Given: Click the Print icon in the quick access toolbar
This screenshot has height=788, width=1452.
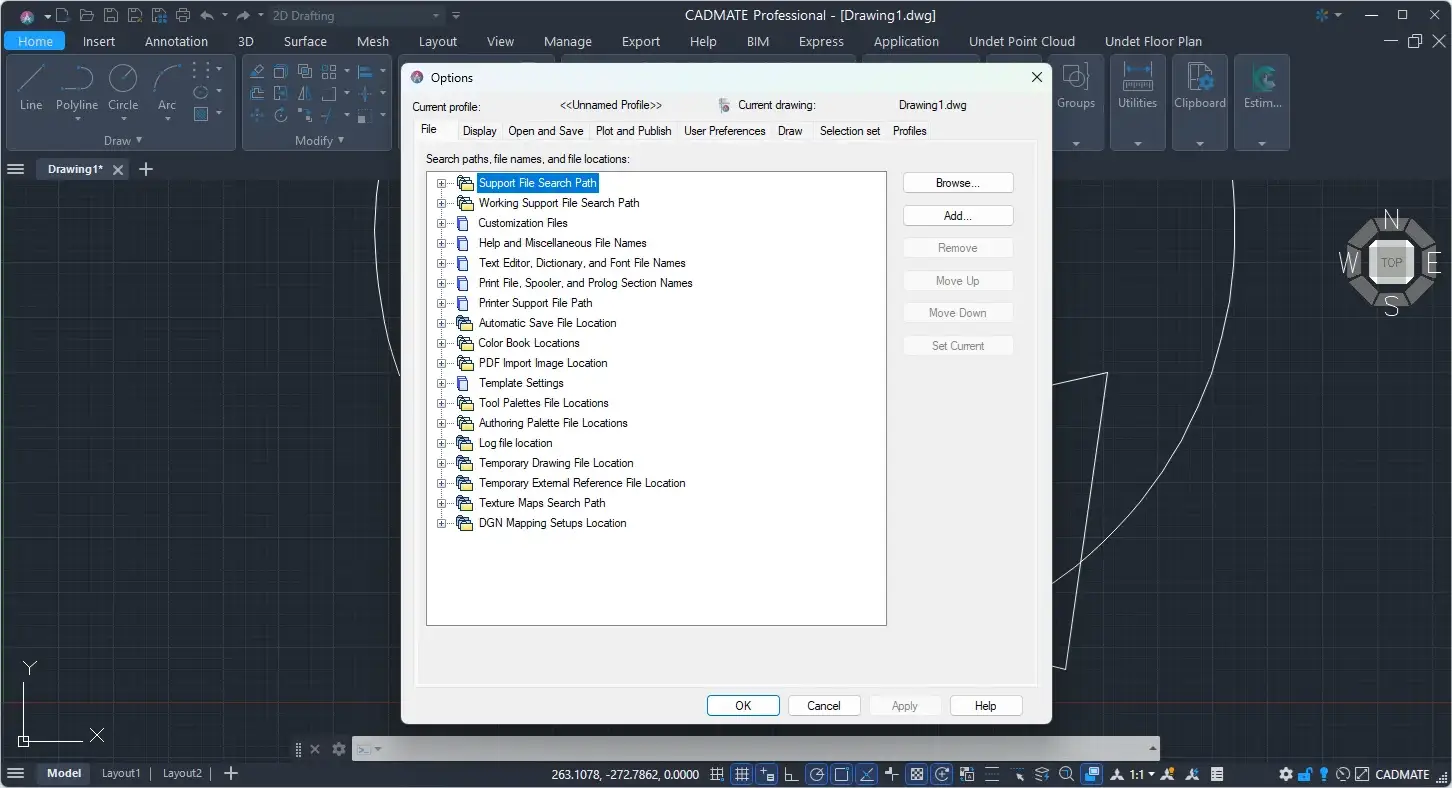Looking at the screenshot, I should pyautogui.click(x=182, y=15).
